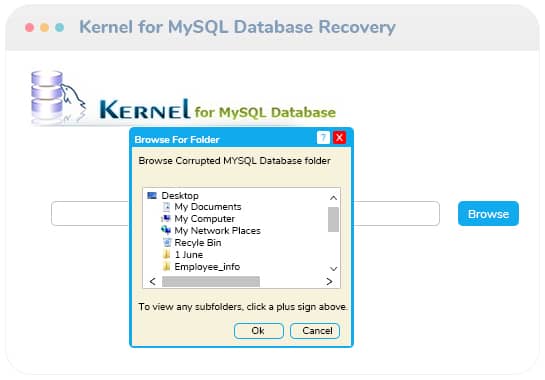Click the scroll right arrow in folder list

click(x=329, y=281)
